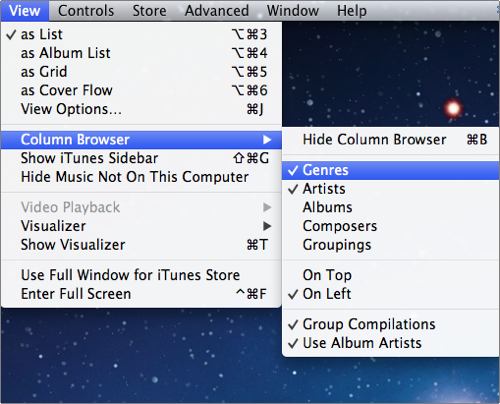Viewport: 500px width, 404px height.
Task: Open the Controls menu
Action: click(x=86, y=11)
